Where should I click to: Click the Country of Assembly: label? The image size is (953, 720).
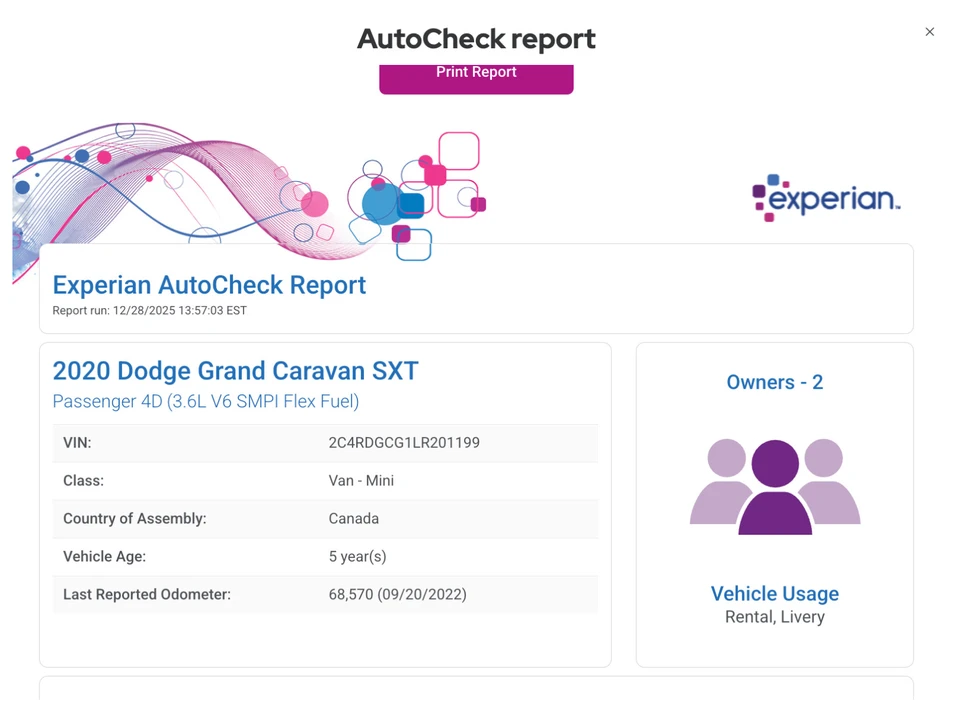(x=135, y=518)
